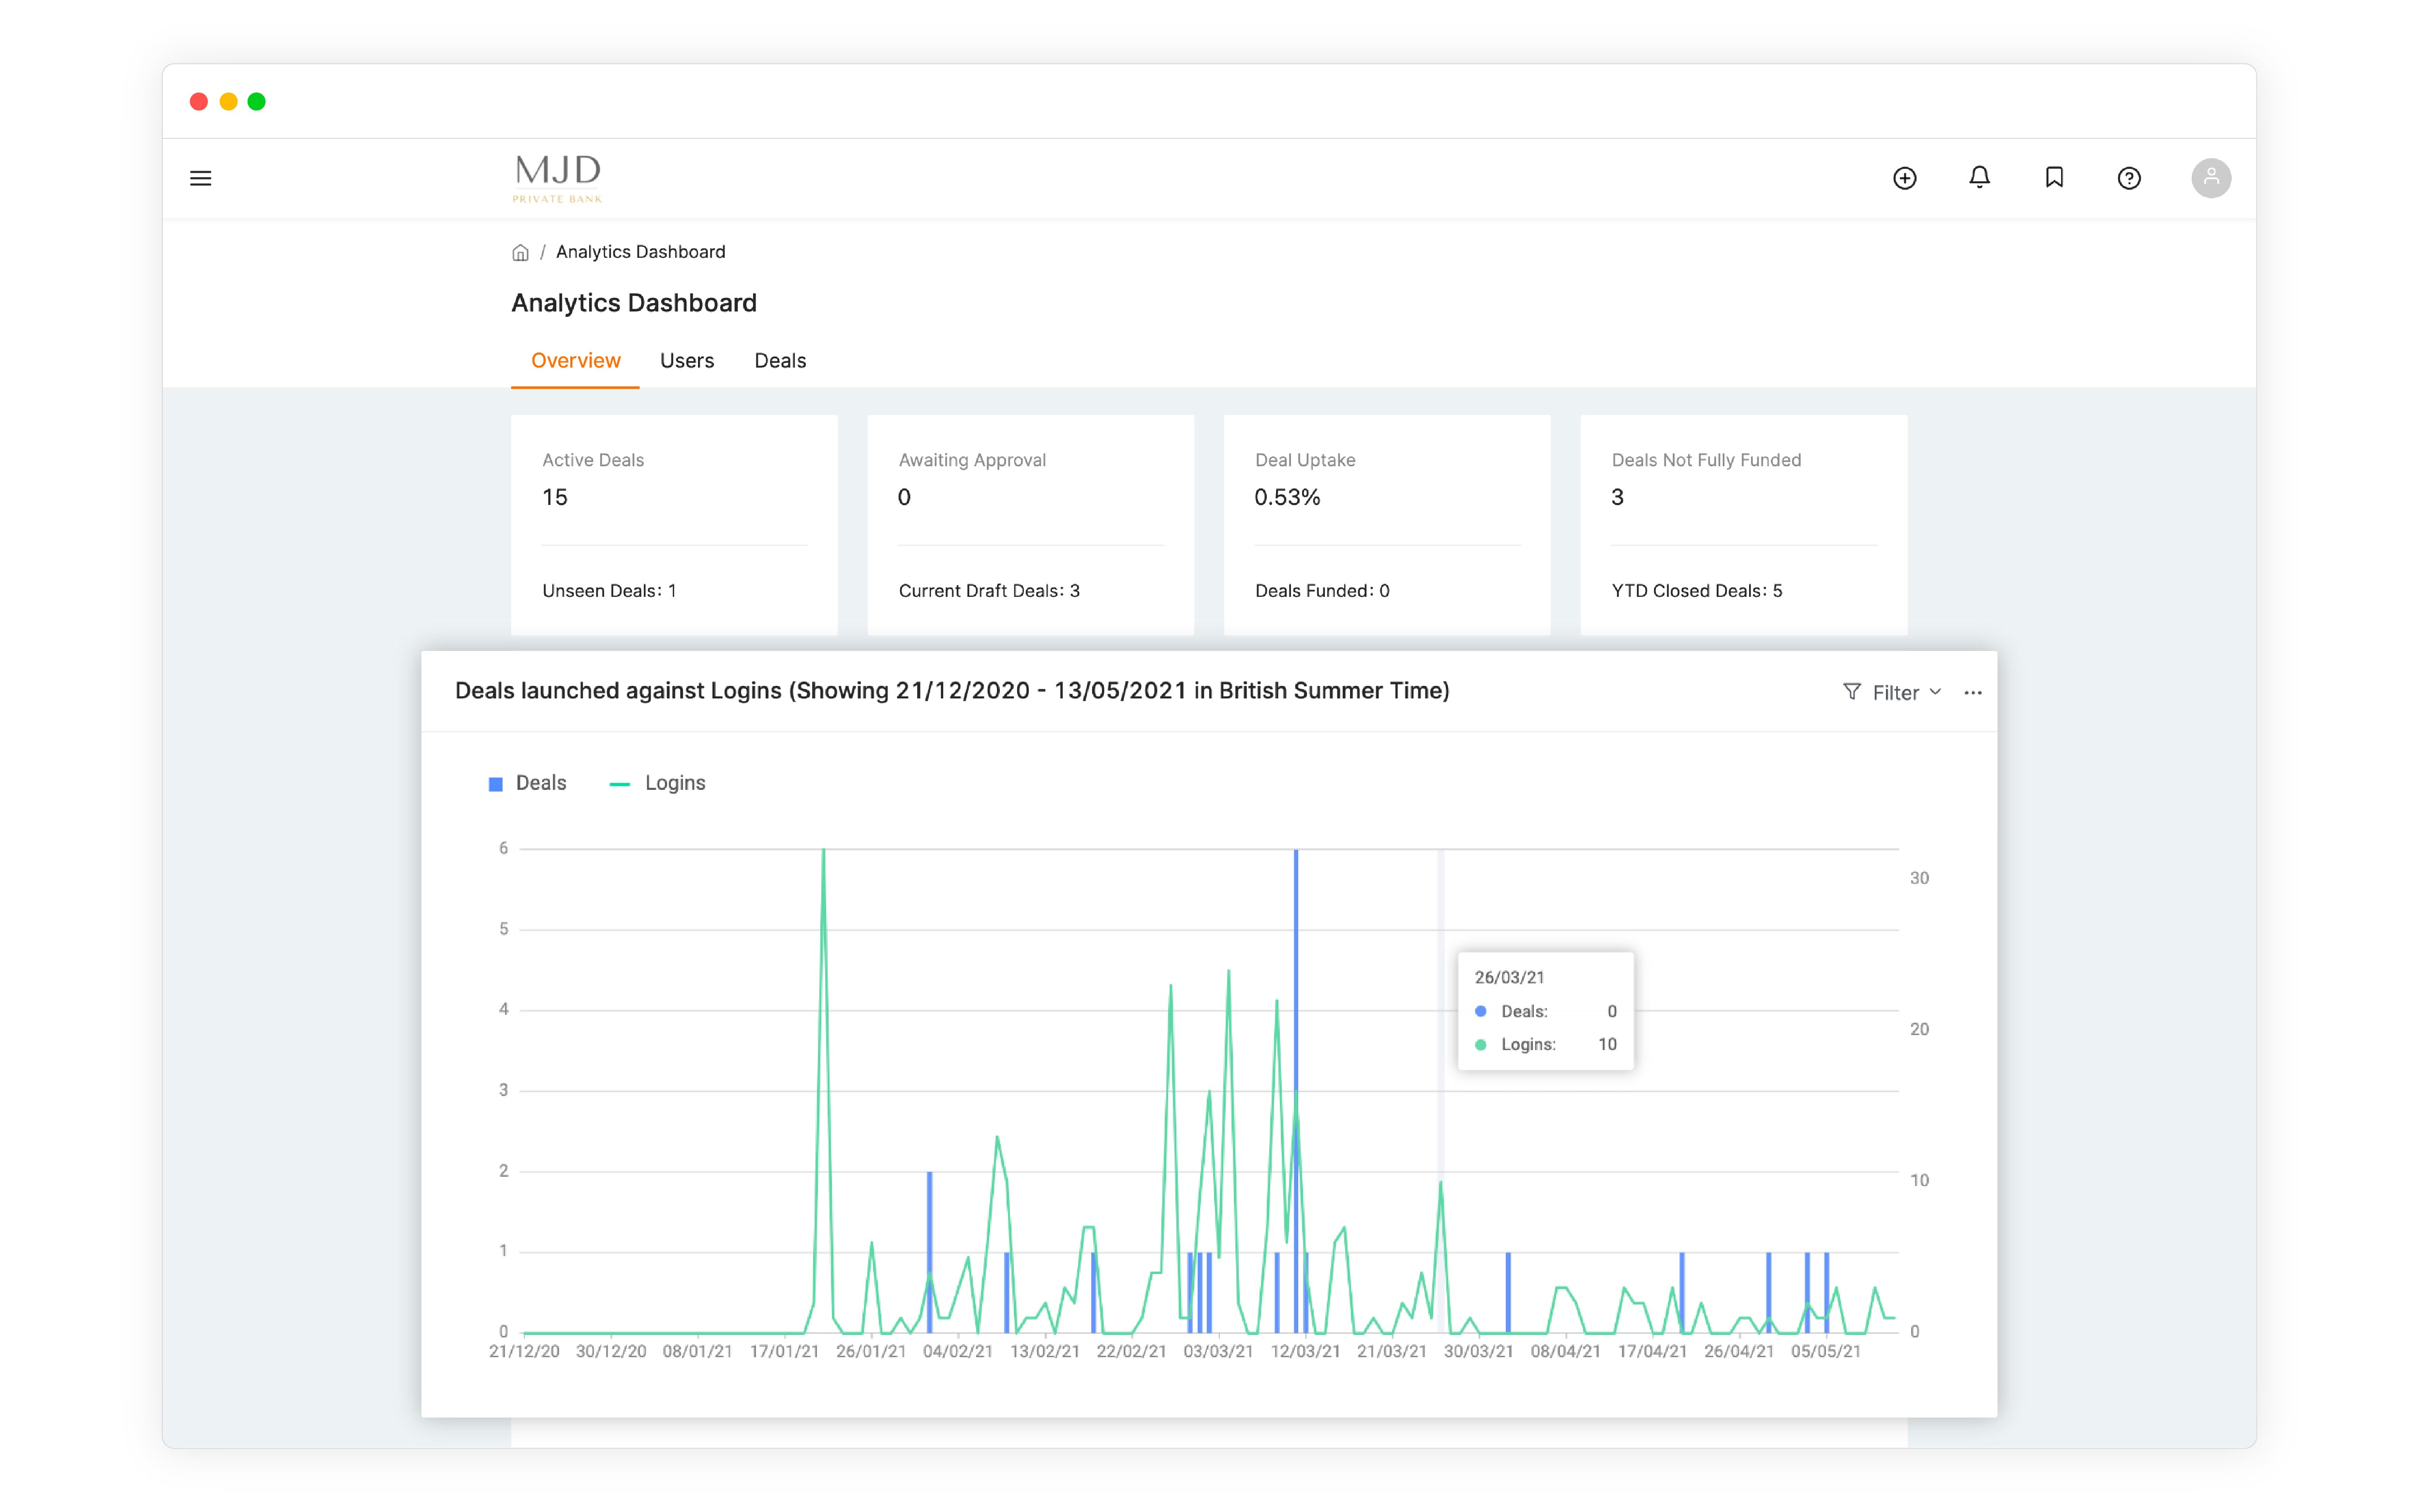Click the plus circle add icon
This screenshot has width=2419, height=1512.
click(1904, 178)
